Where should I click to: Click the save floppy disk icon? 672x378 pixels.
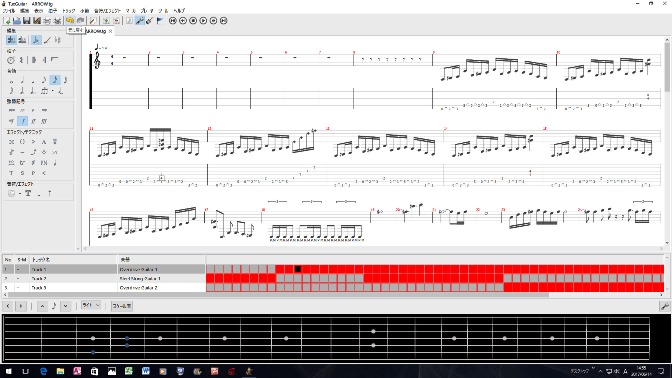(x=27, y=21)
